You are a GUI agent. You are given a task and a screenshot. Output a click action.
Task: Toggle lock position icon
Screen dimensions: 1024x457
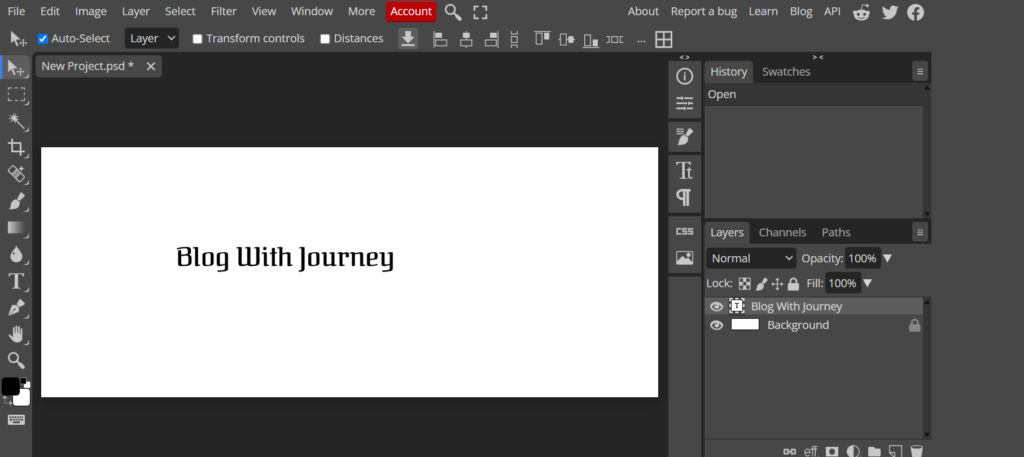coord(777,284)
